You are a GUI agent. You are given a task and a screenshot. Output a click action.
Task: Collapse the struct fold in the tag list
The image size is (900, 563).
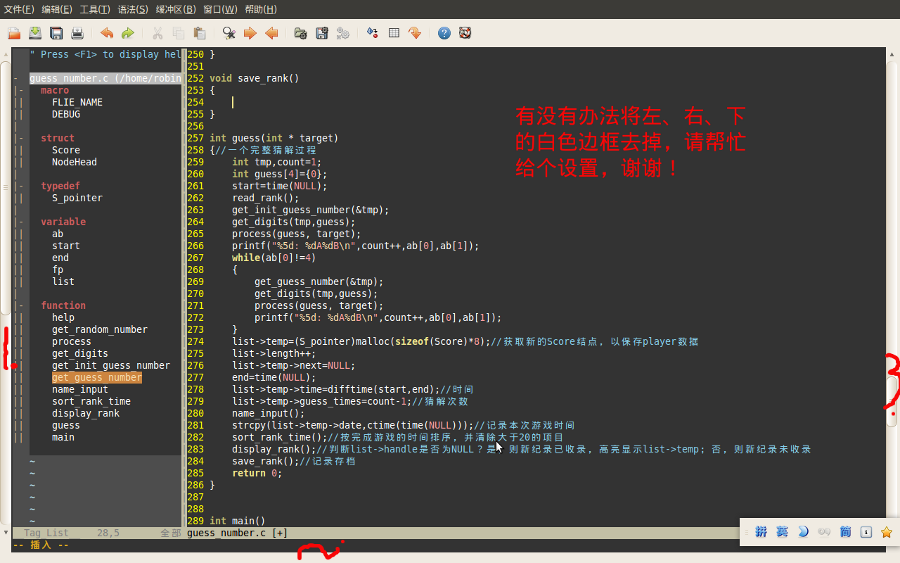click(x=21, y=138)
